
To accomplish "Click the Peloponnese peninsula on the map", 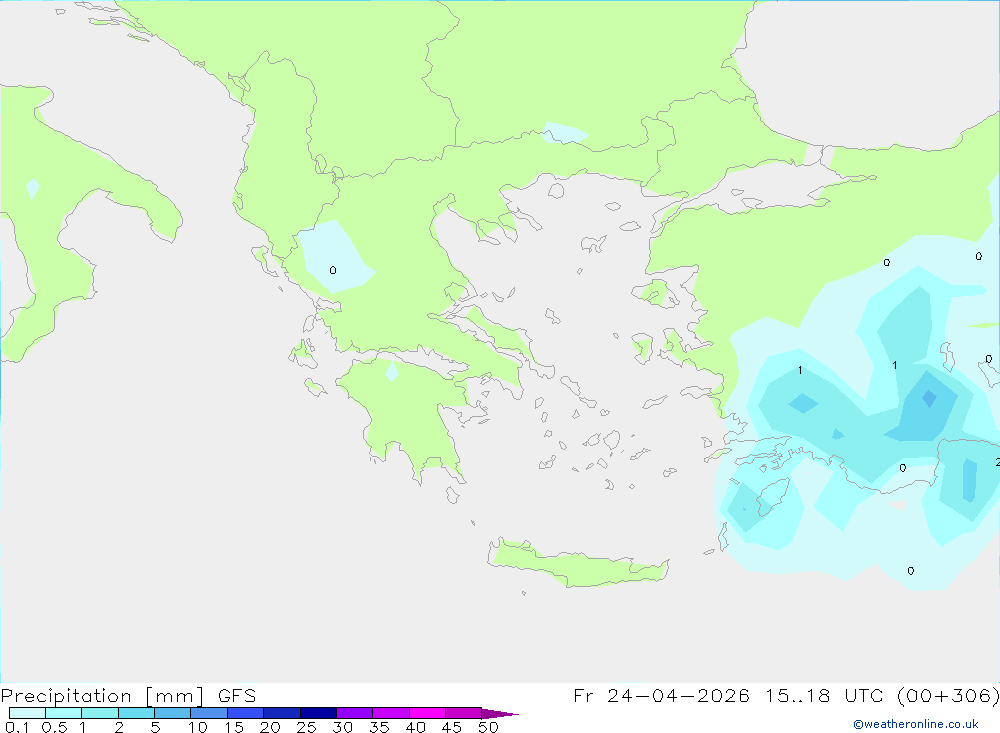I will tap(408, 418).
